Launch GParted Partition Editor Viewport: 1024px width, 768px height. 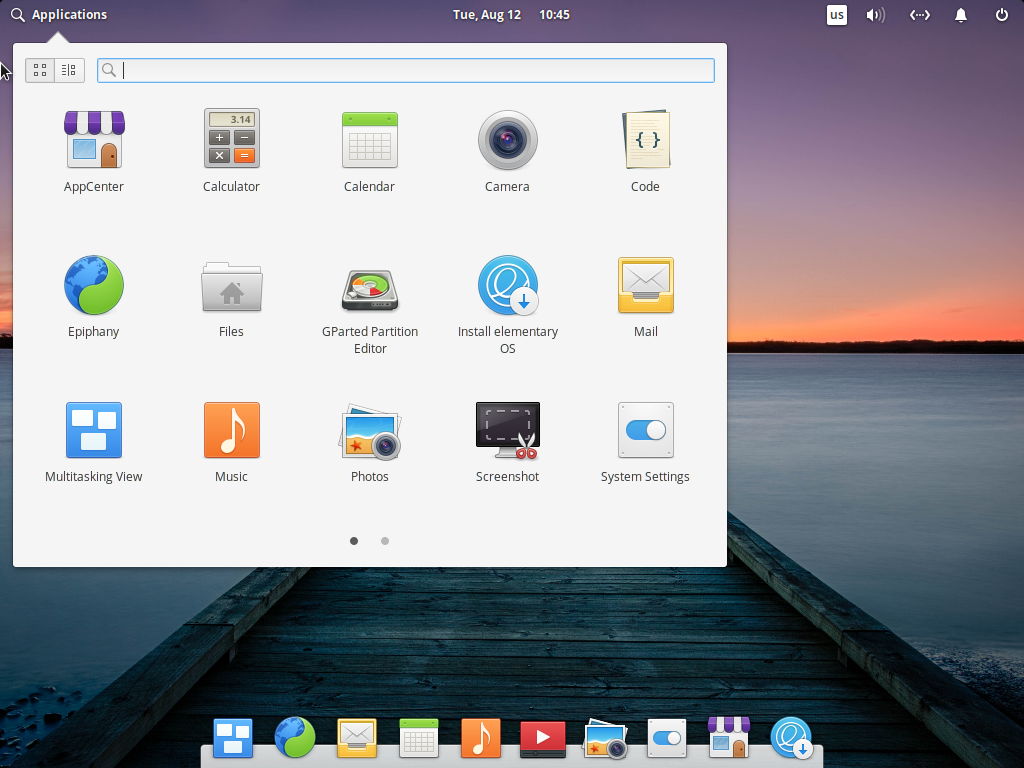pyautogui.click(x=370, y=290)
